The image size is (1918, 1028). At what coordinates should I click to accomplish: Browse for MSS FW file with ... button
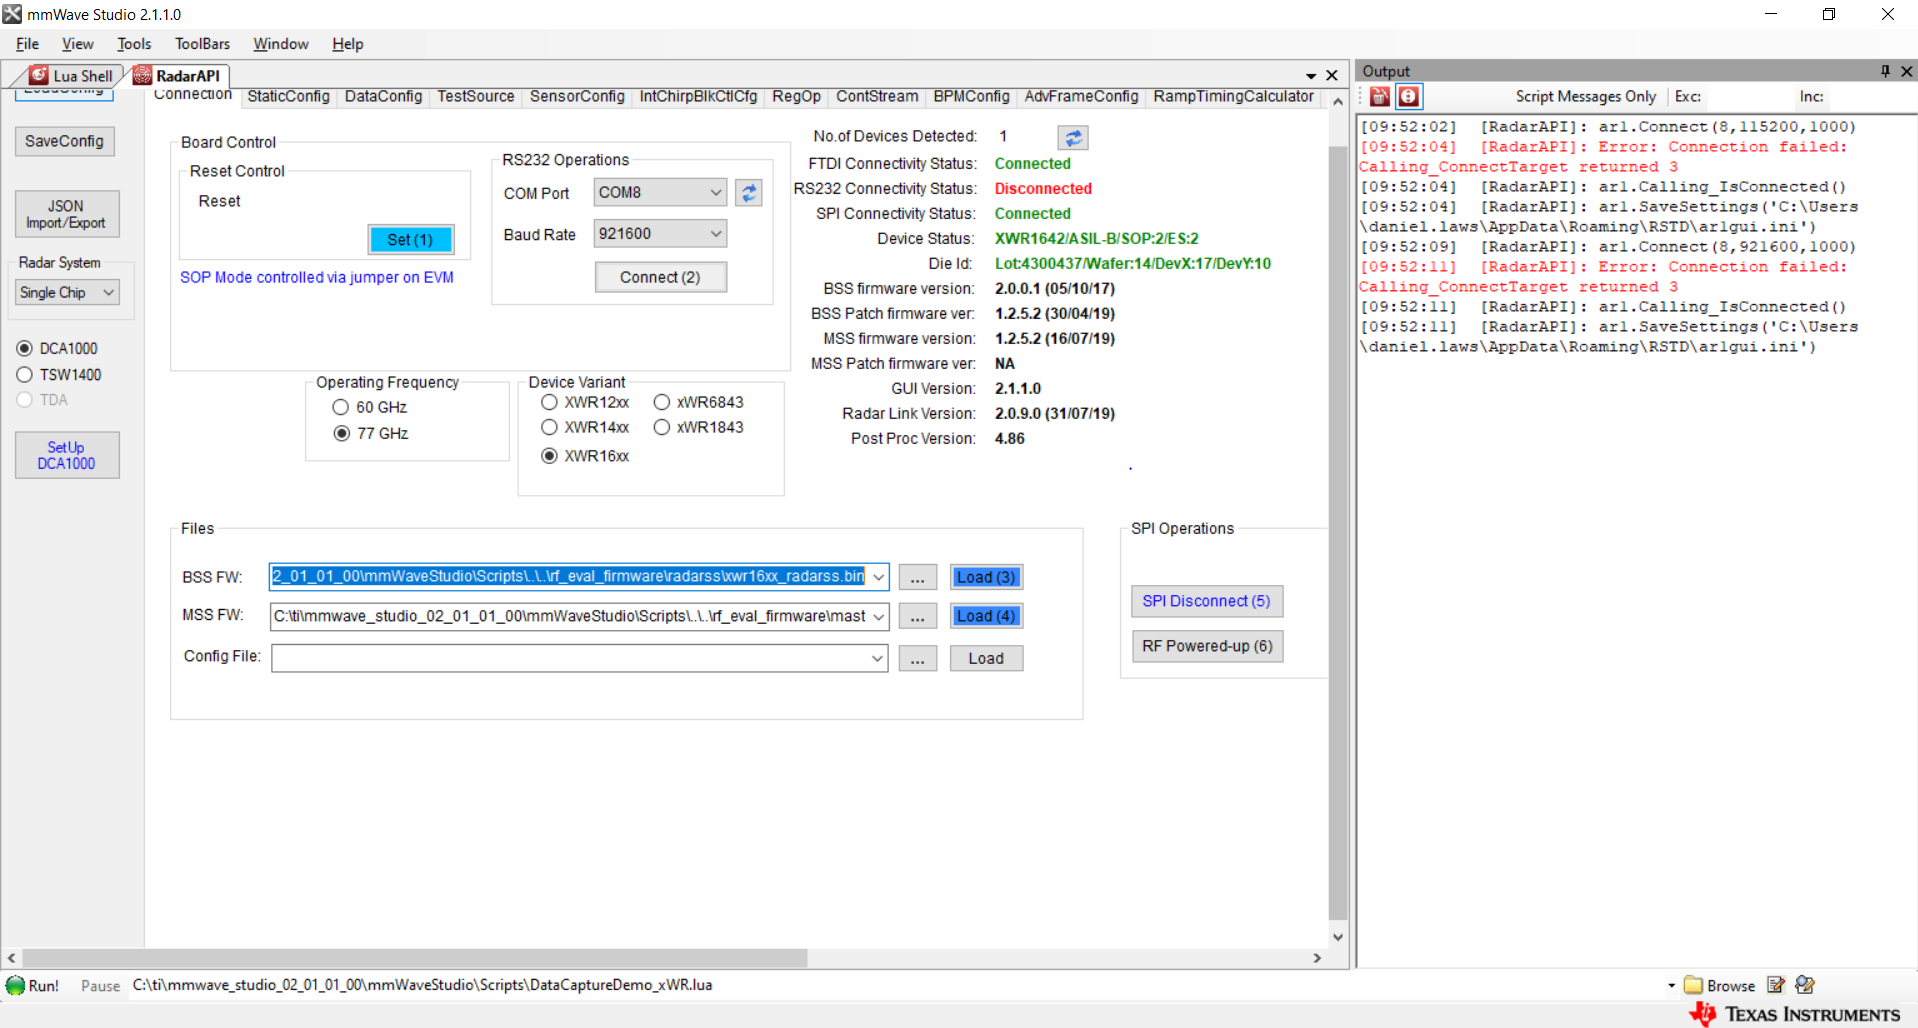pyautogui.click(x=917, y=616)
